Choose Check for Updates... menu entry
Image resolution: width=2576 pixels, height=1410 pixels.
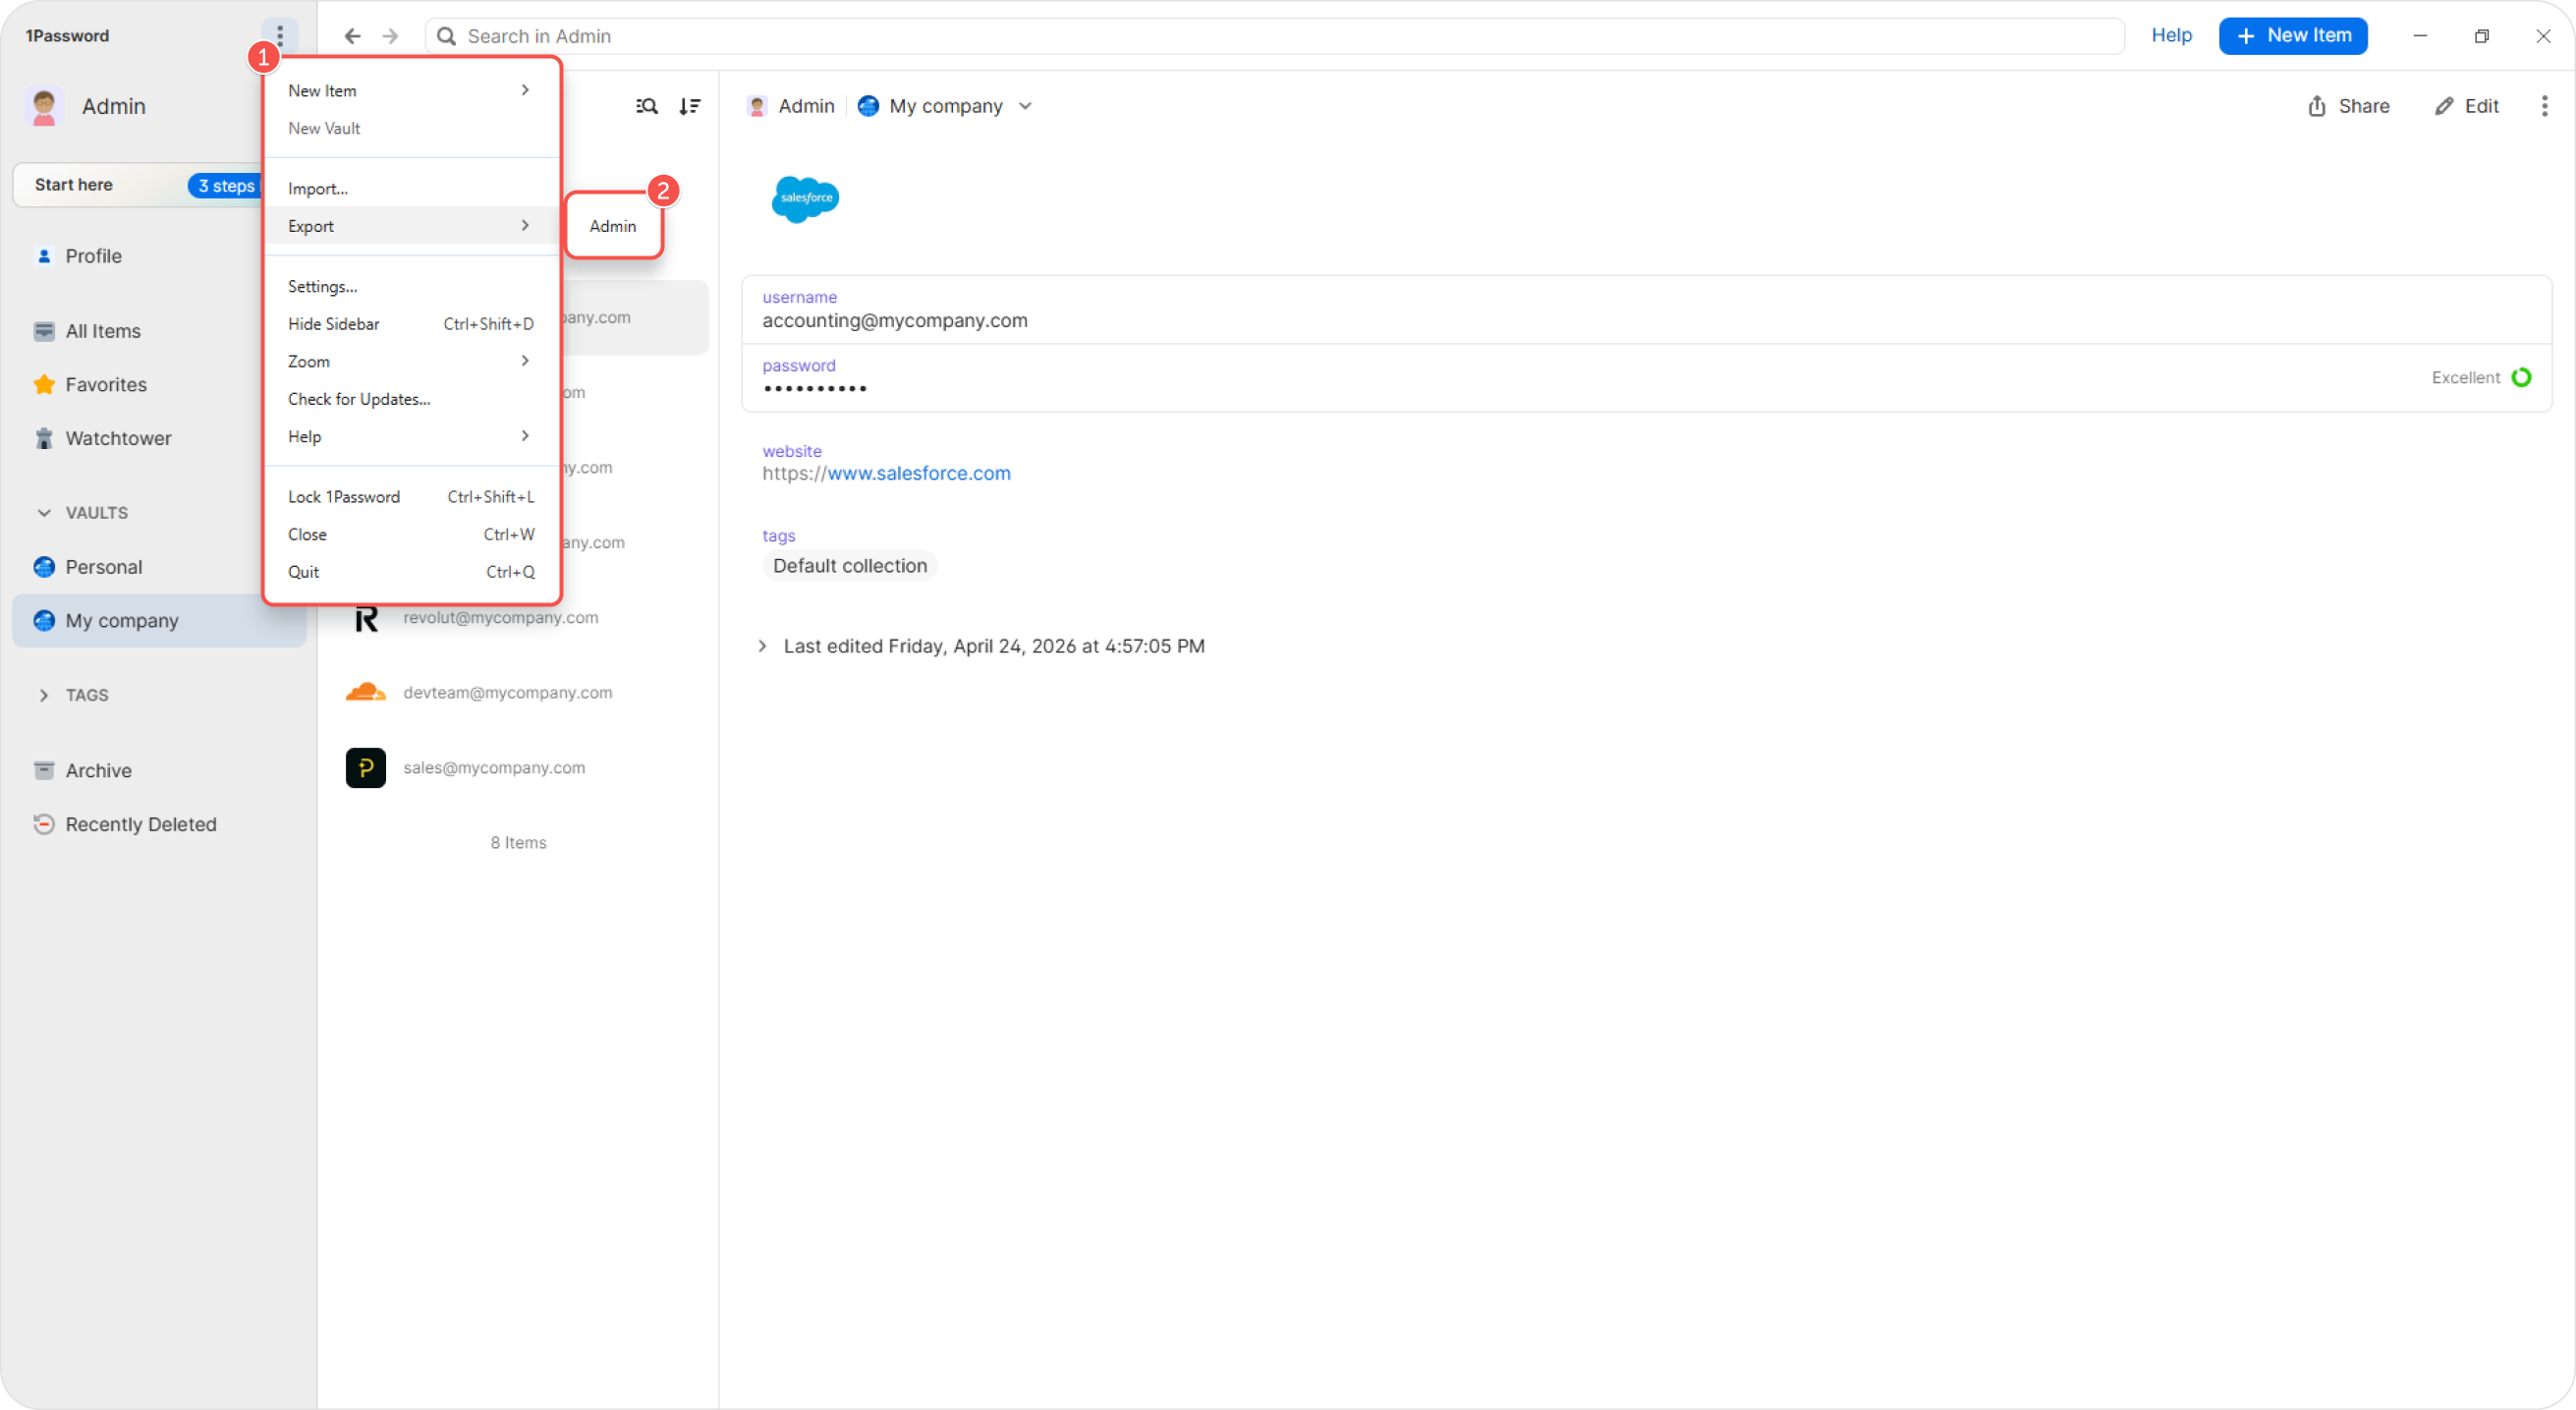click(410, 399)
